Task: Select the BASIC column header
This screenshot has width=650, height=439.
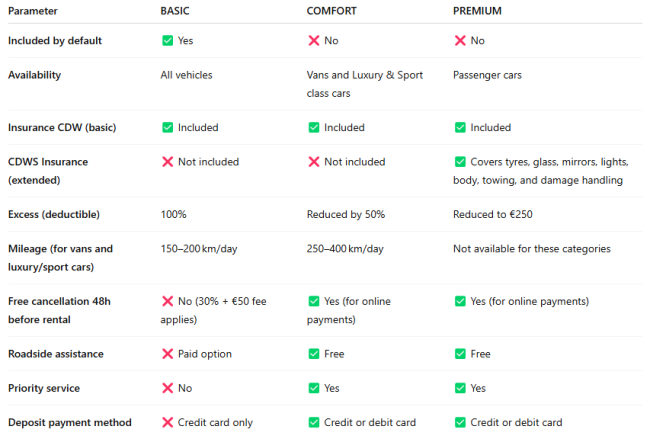Action: click(175, 11)
